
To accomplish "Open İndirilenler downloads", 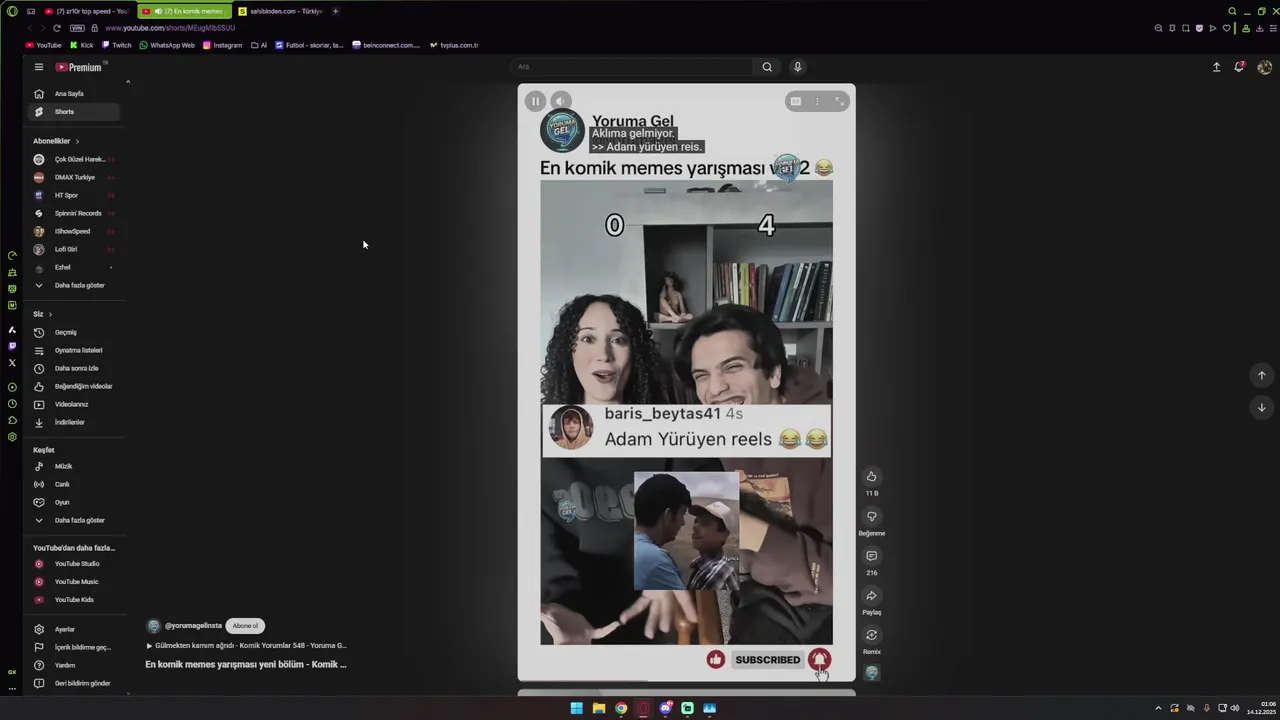I will click(x=73, y=422).
